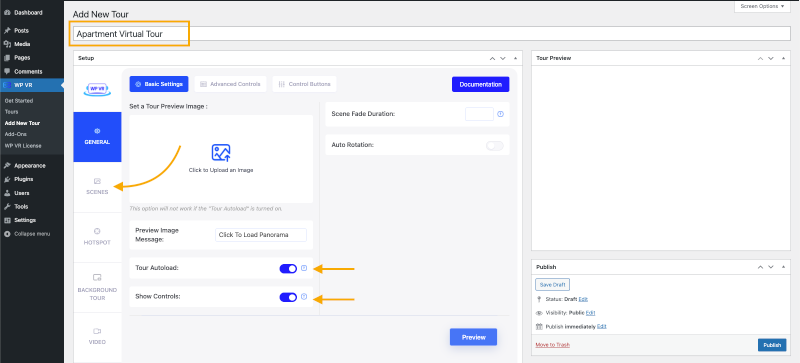Click the WP VR logo
Image resolution: width=800 pixels, height=363 pixels.
tap(97, 88)
